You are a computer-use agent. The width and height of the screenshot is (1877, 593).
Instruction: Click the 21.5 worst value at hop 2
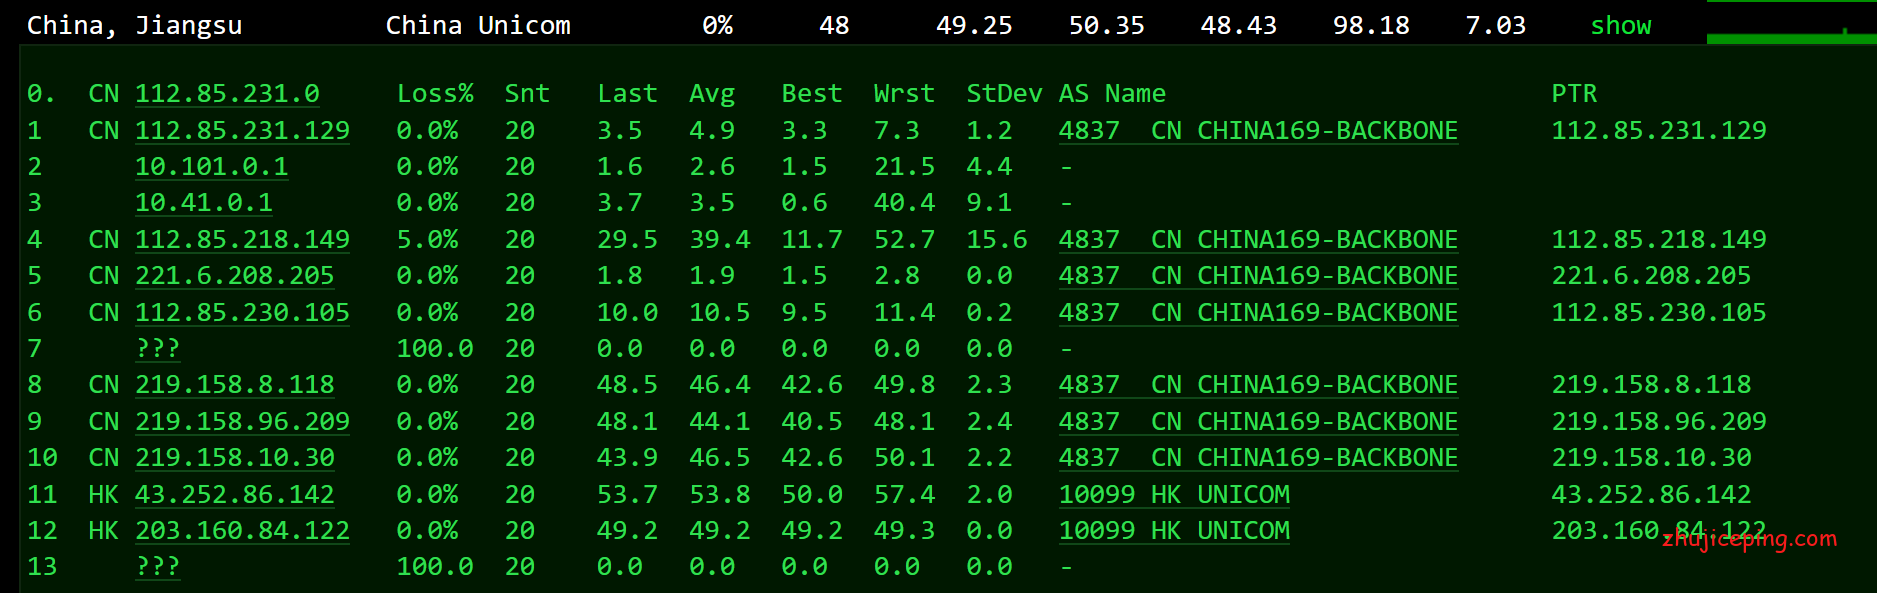904,166
